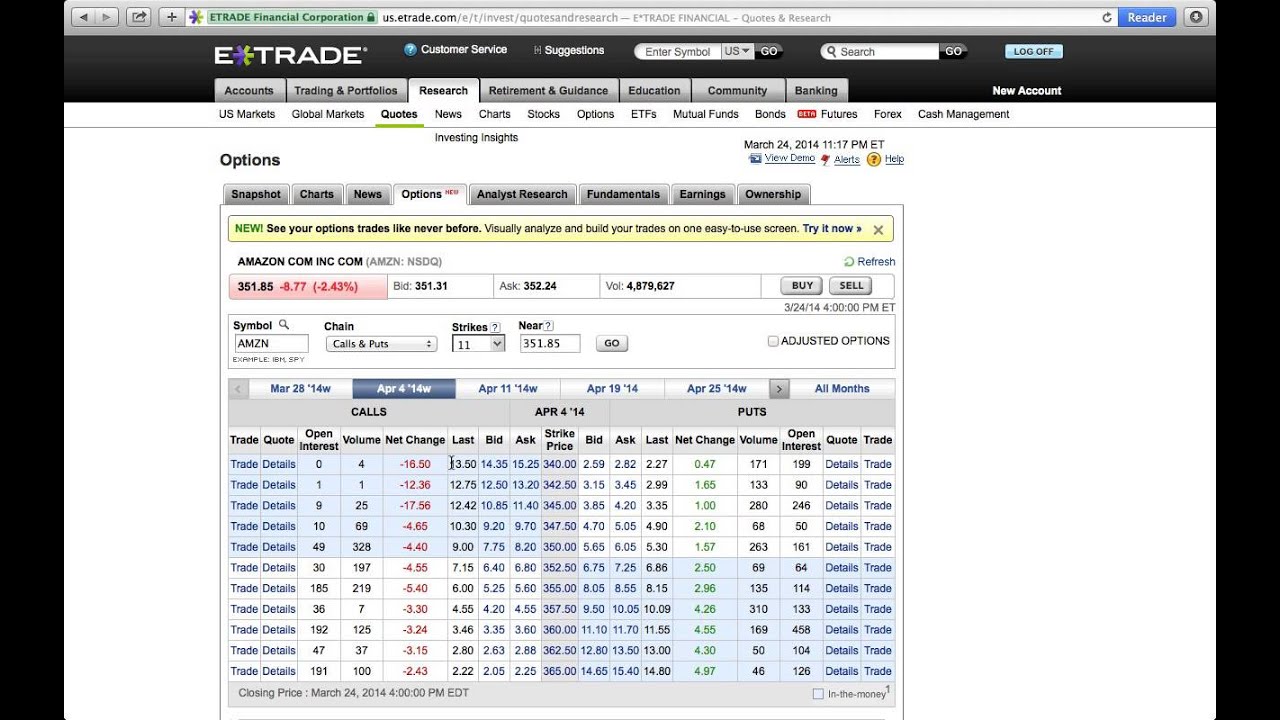Viewport: 1280px width, 720px height.
Task: Open New Account link
Action: pos(1027,91)
